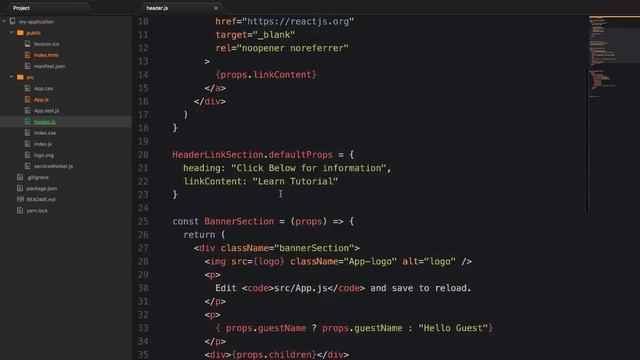640x360 pixels.
Task: Click the "Learn Tutorial" string
Action: click(295, 181)
